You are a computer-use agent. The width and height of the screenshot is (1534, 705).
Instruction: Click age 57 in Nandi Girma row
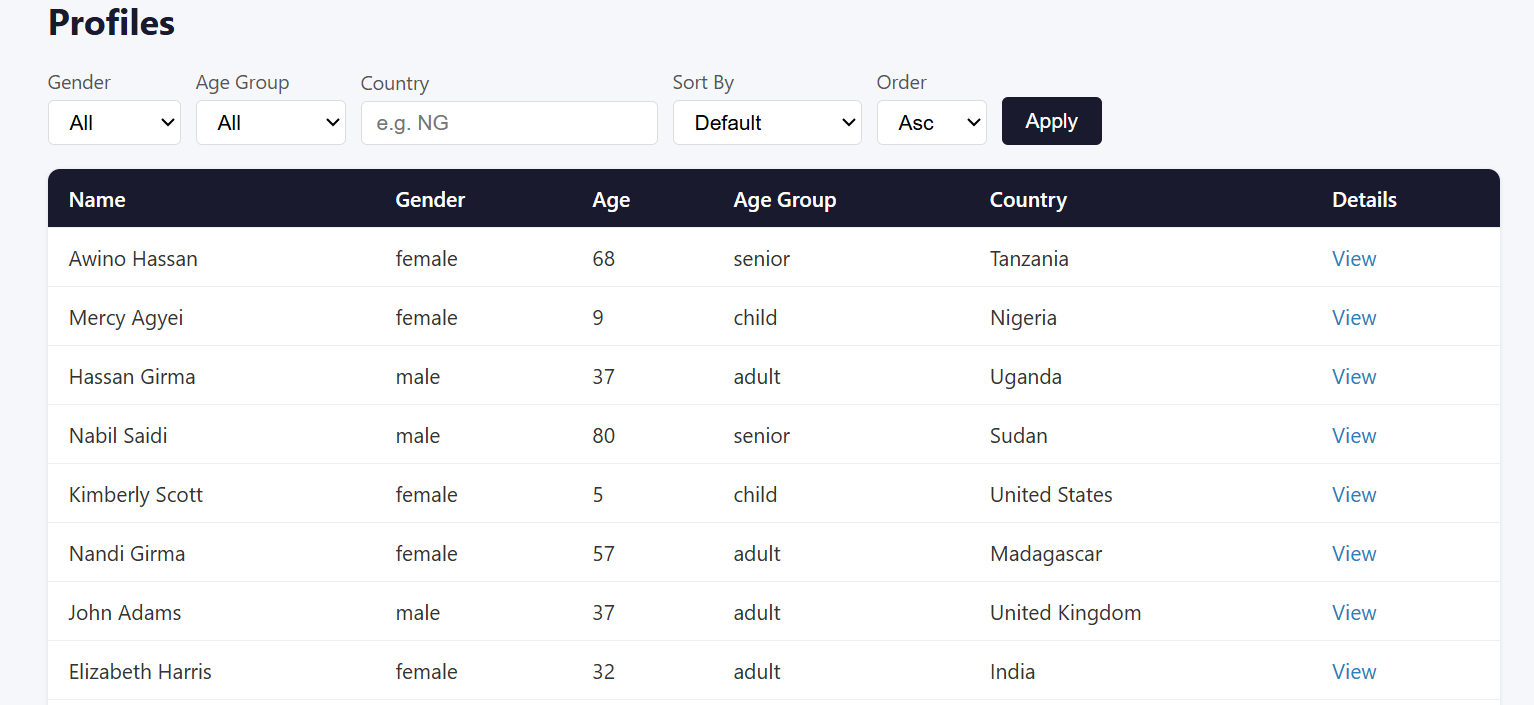tap(603, 554)
